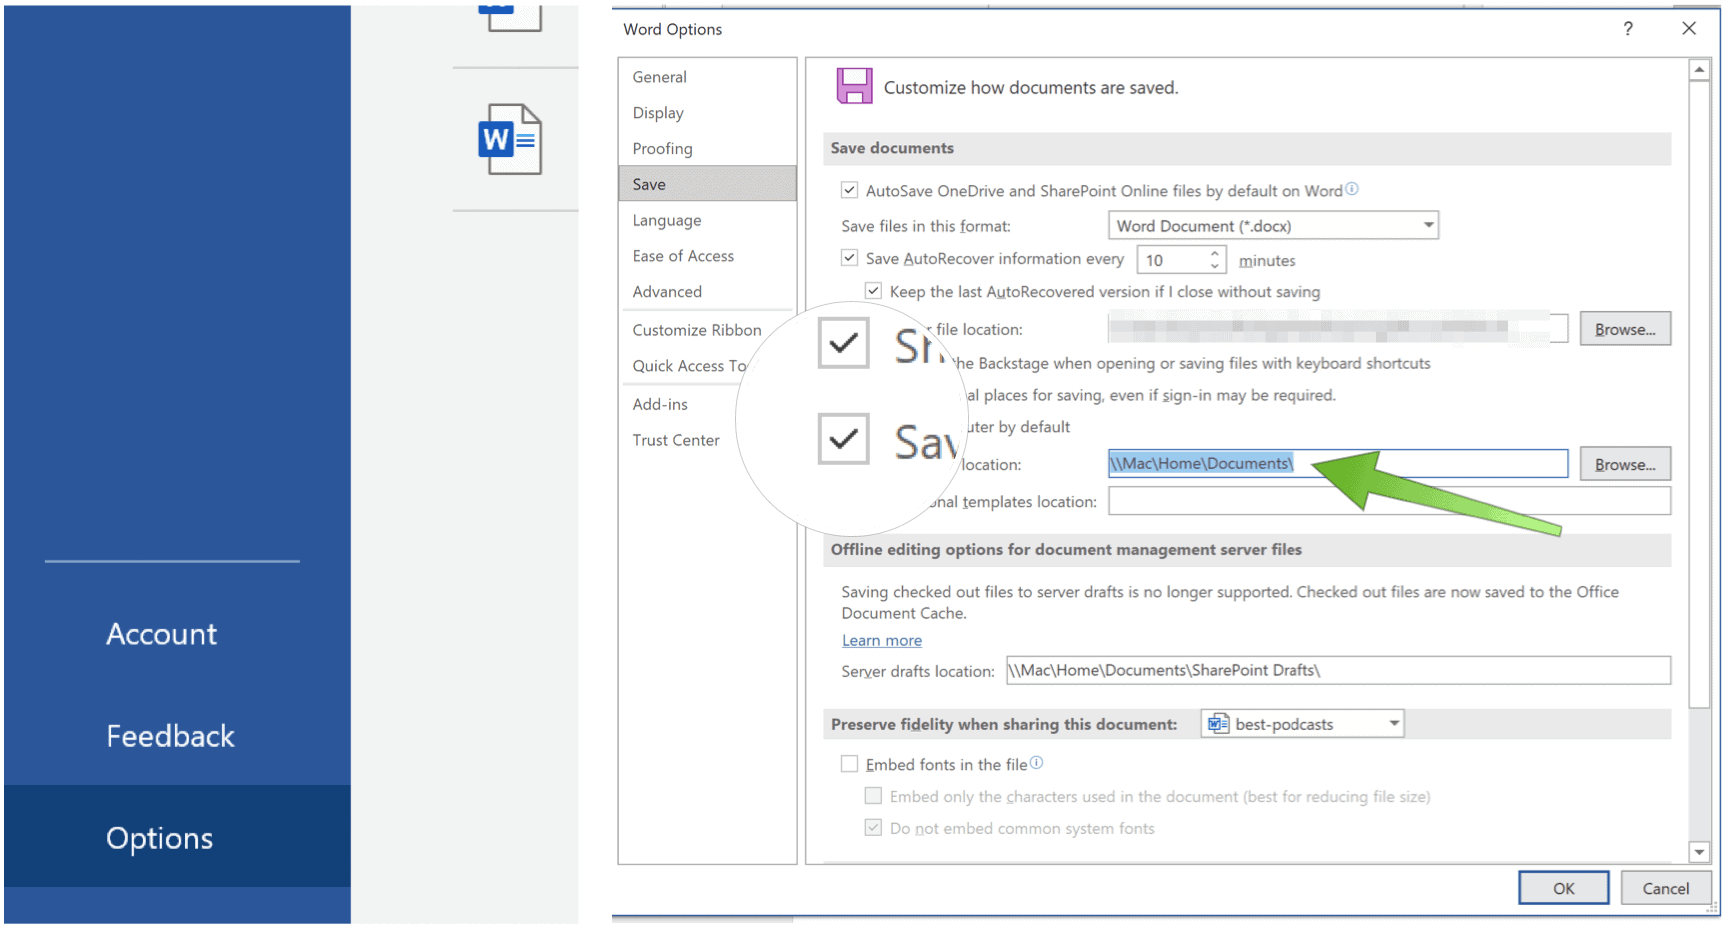Screen dimensions: 1728x928
Task: Click the info icon next to AutoSave label
Action: point(1352,189)
